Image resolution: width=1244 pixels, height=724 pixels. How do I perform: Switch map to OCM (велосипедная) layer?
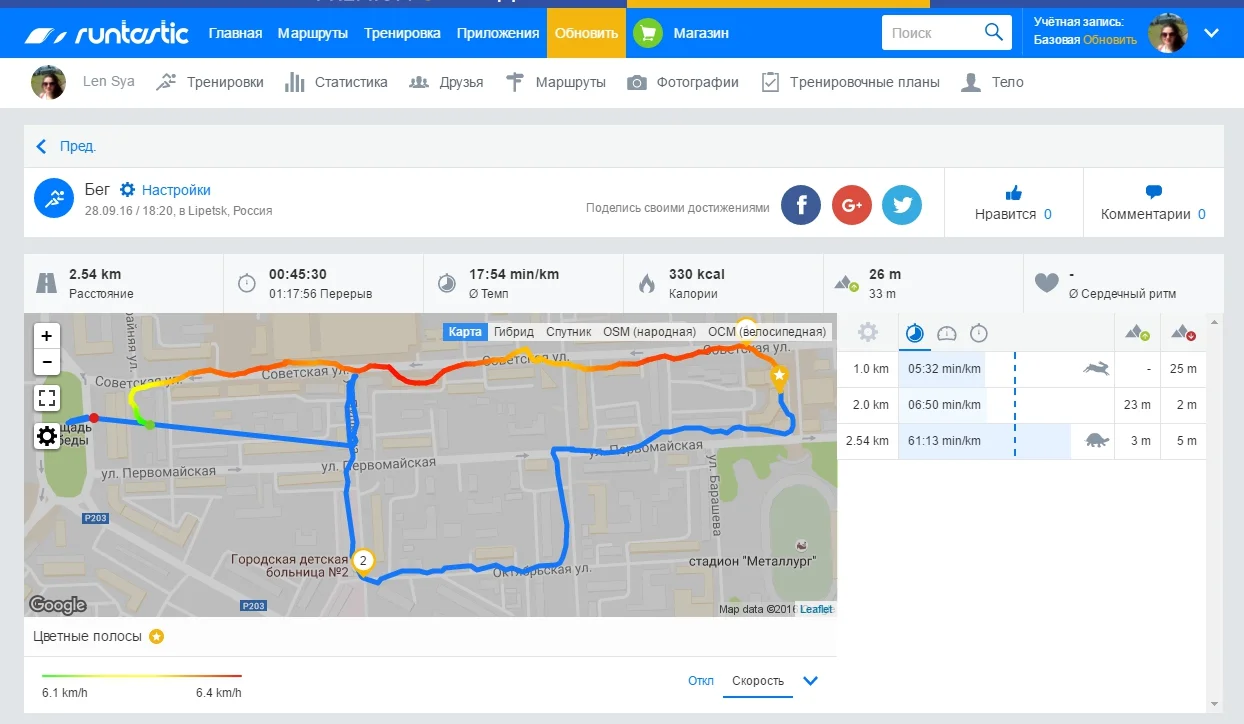point(767,332)
